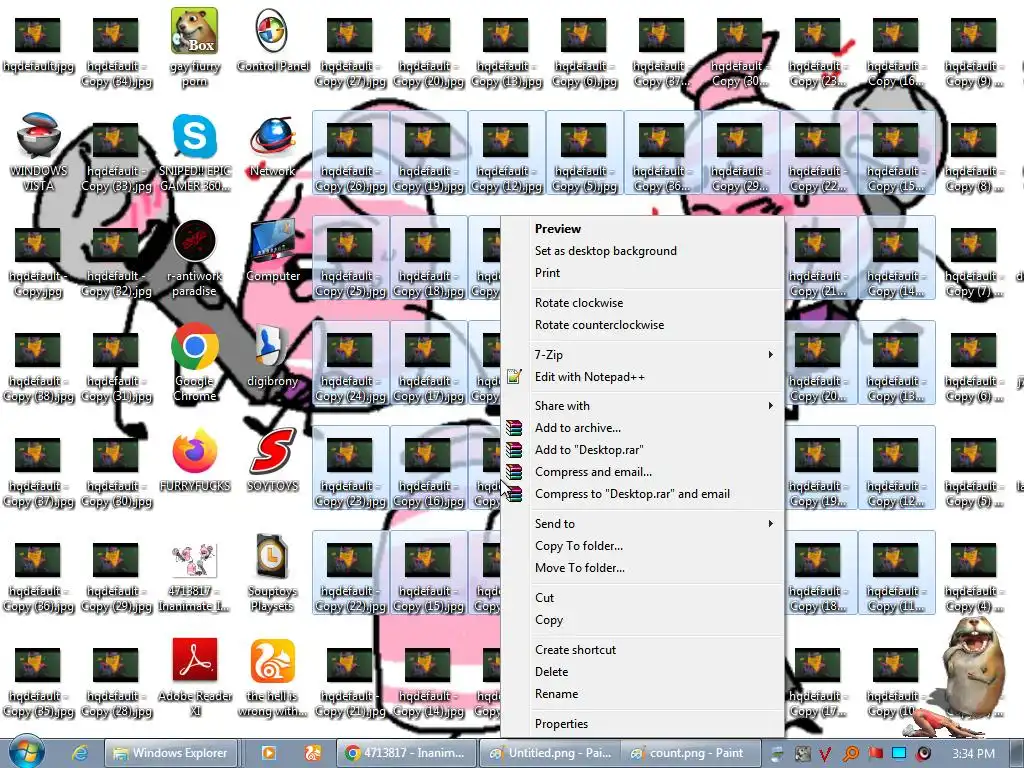Click the UC Browser taskbar quick-launch icon
This screenshot has width=1024, height=768.
click(x=312, y=753)
